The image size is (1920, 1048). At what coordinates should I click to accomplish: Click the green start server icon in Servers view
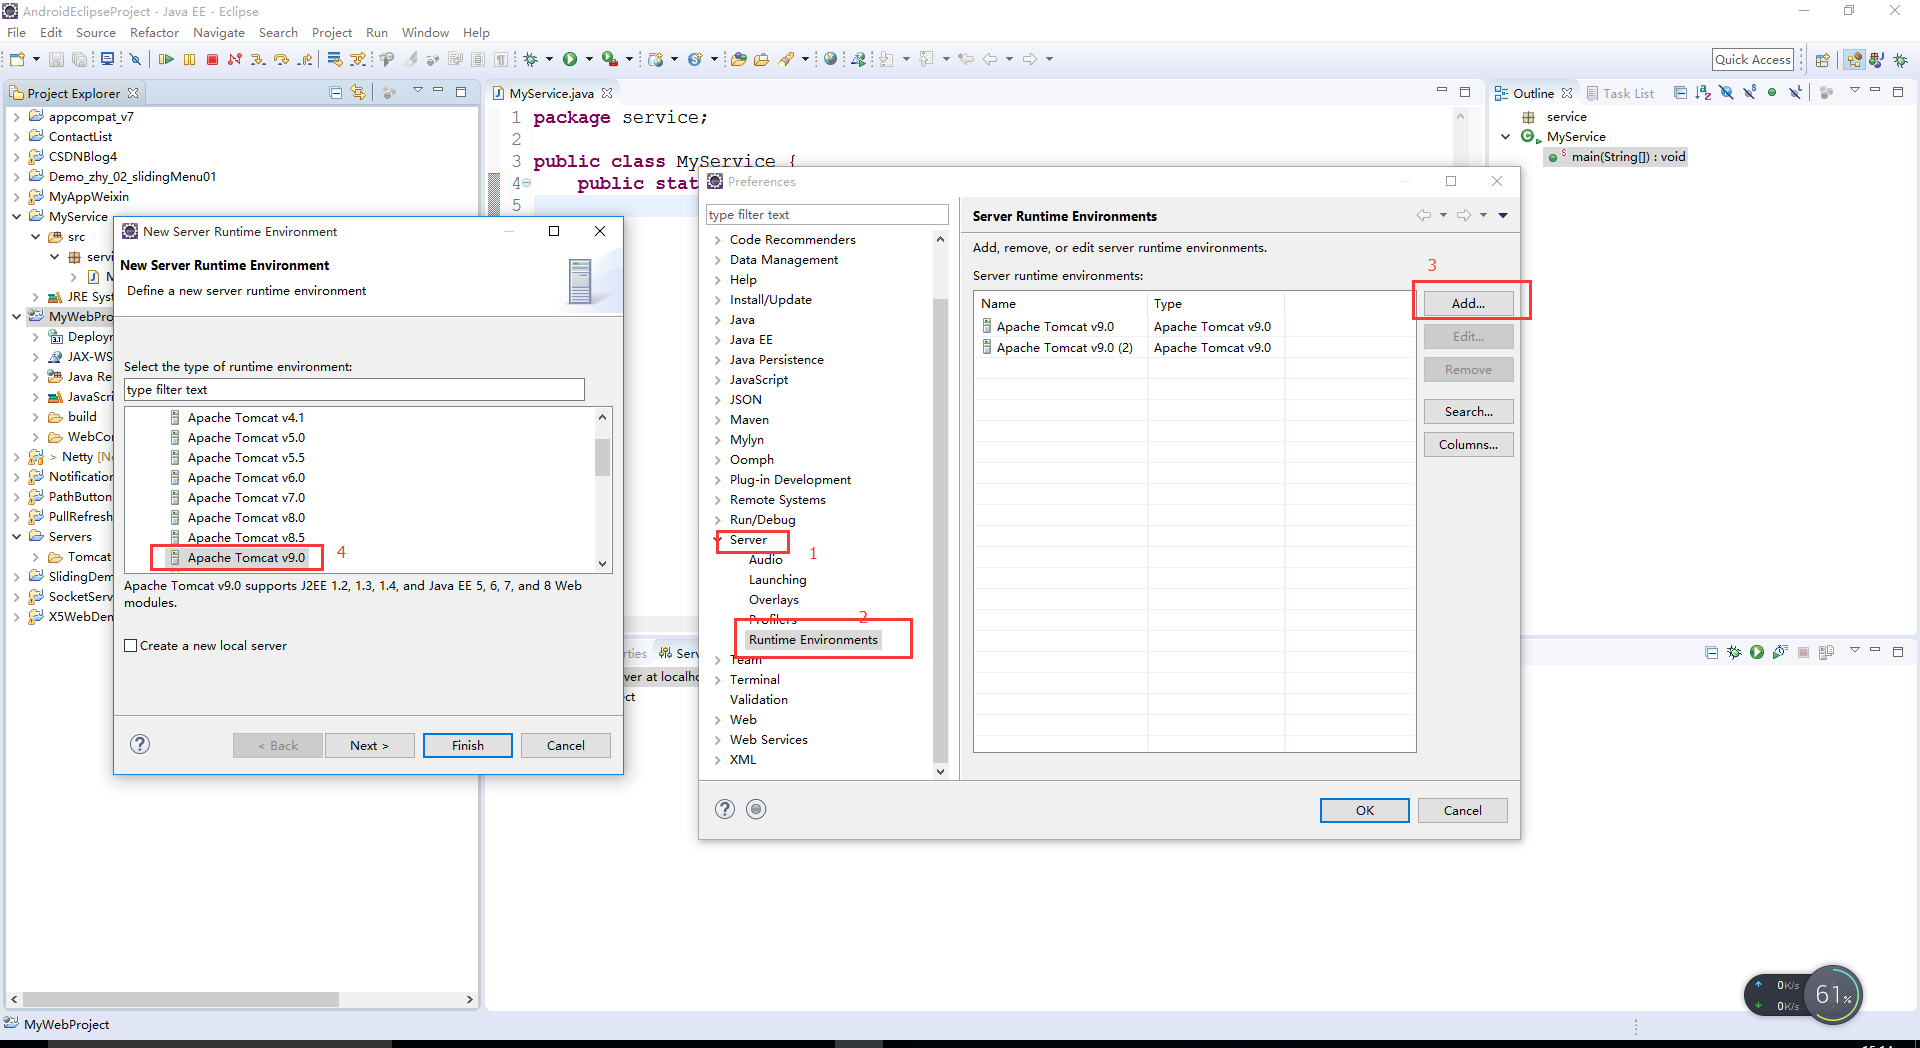click(1757, 652)
